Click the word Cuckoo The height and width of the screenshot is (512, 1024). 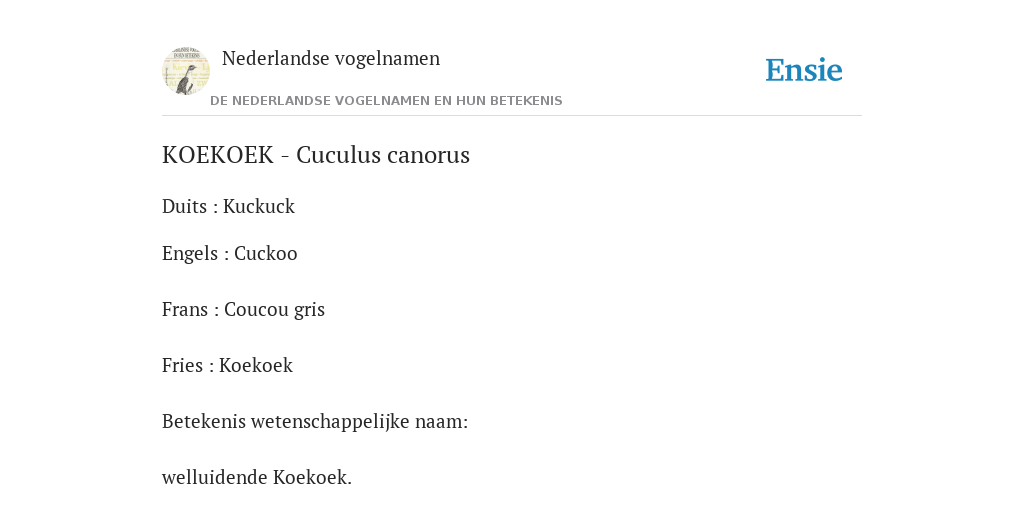coord(266,253)
